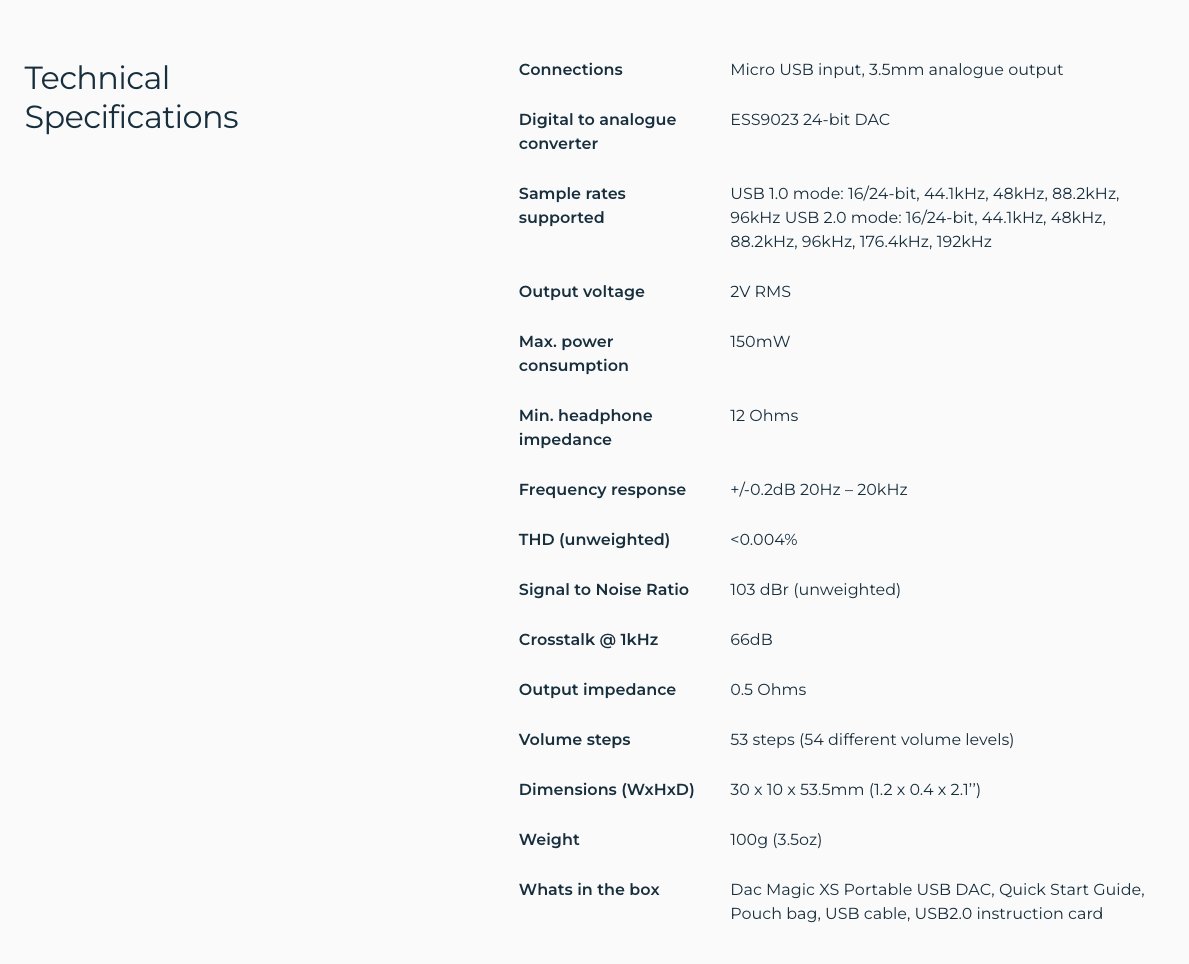The height and width of the screenshot is (964, 1189).
Task: Select the ESS9023 24-bit DAC text
Action: pos(809,119)
